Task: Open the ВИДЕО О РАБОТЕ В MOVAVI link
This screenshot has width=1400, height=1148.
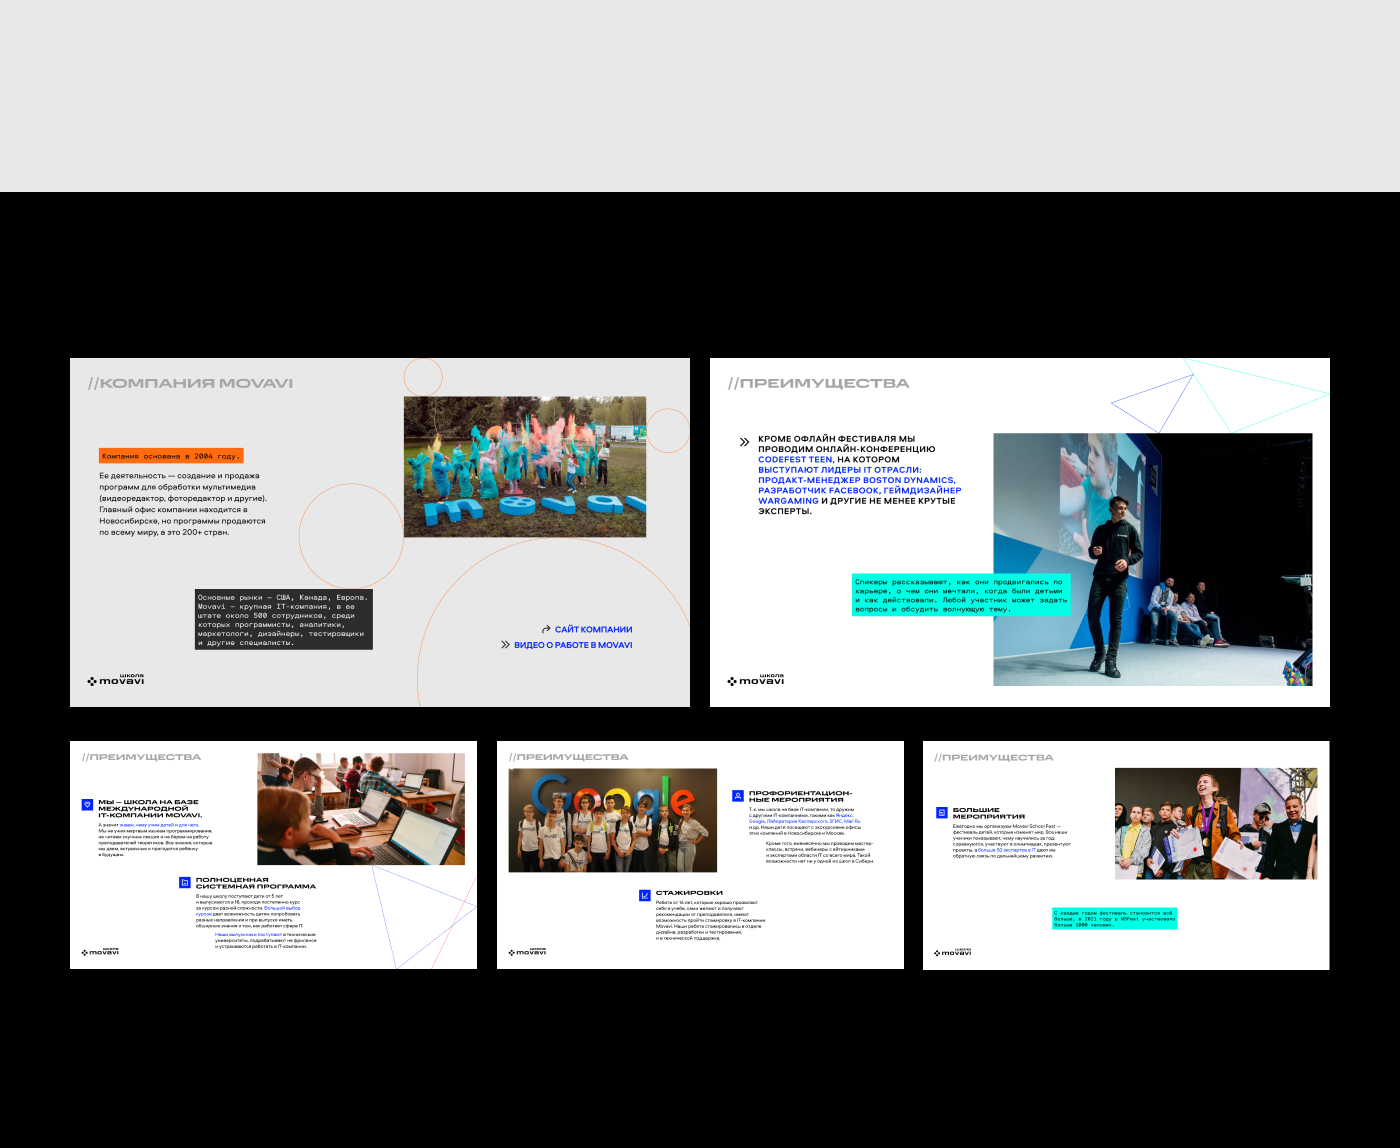Action: pyautogui.click(x=573, y=645)
